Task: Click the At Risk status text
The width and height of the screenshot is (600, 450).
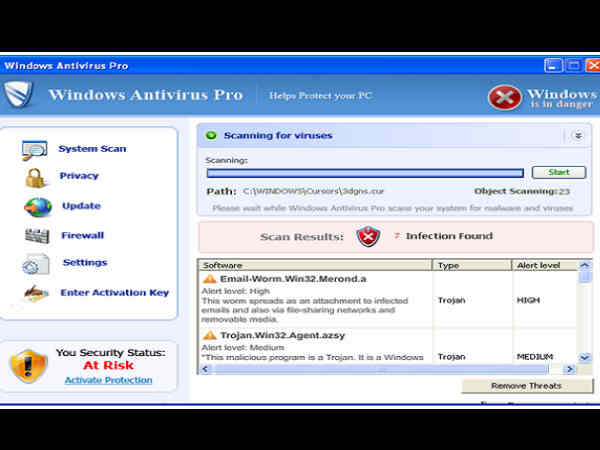Action: (x=108, y=365)
